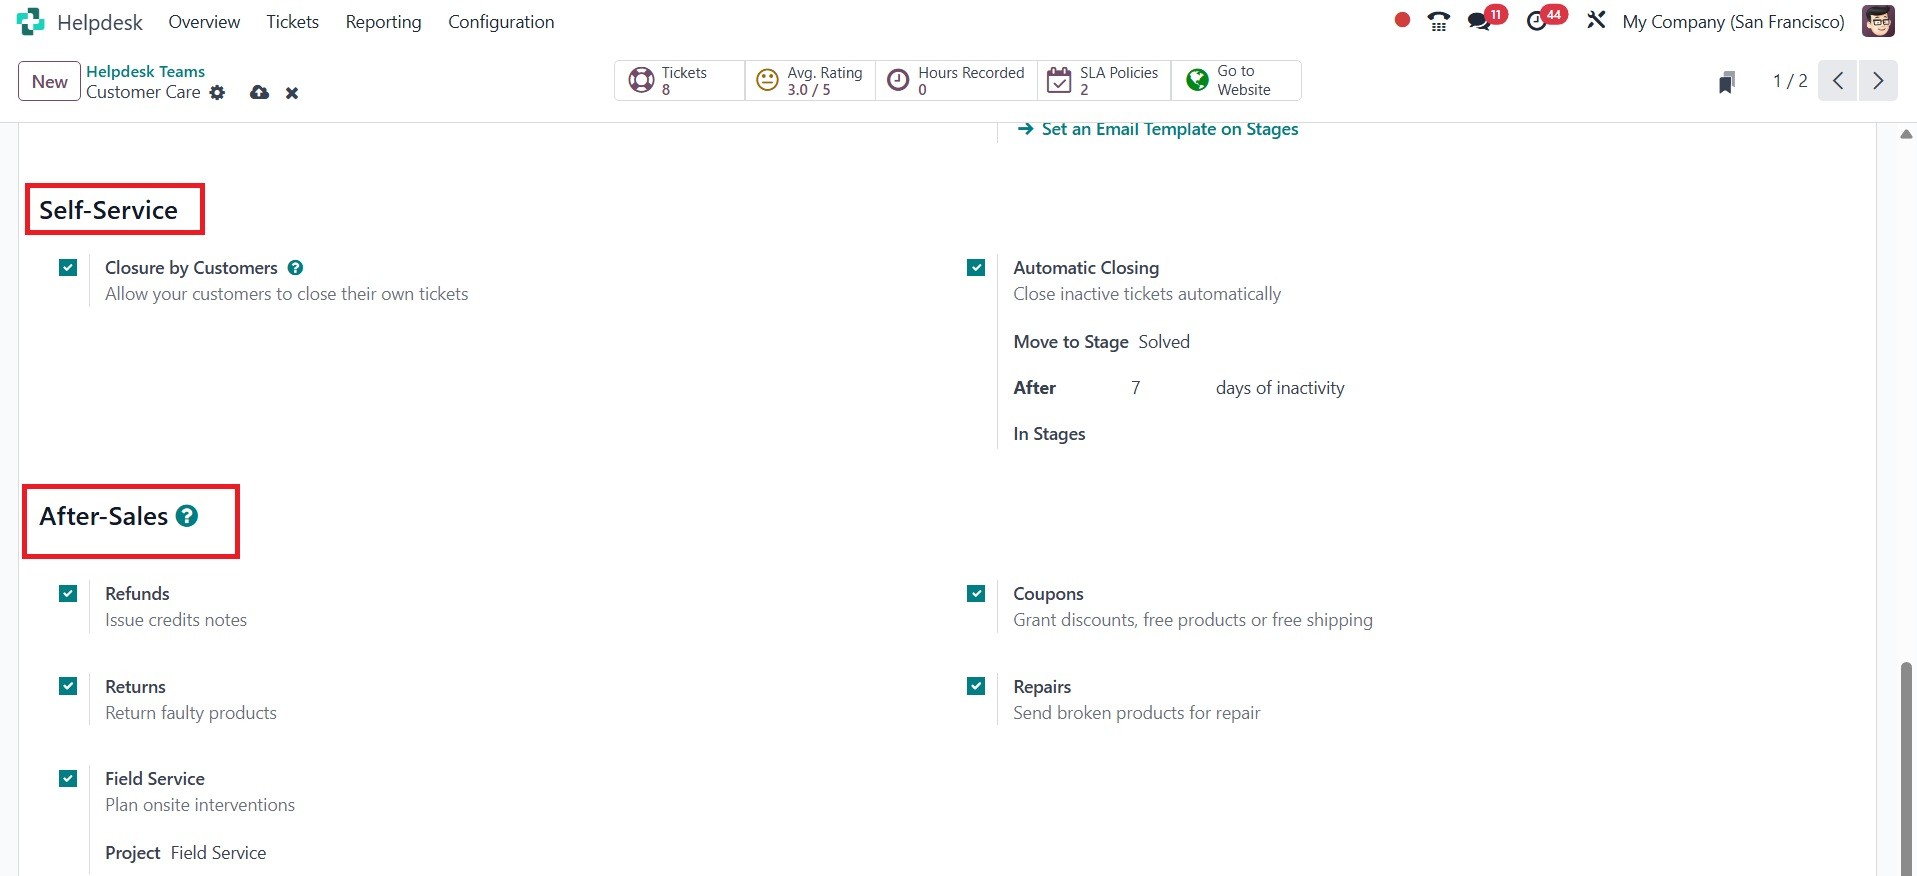Disable the Automatic Closing checkbox

point(976,268)
